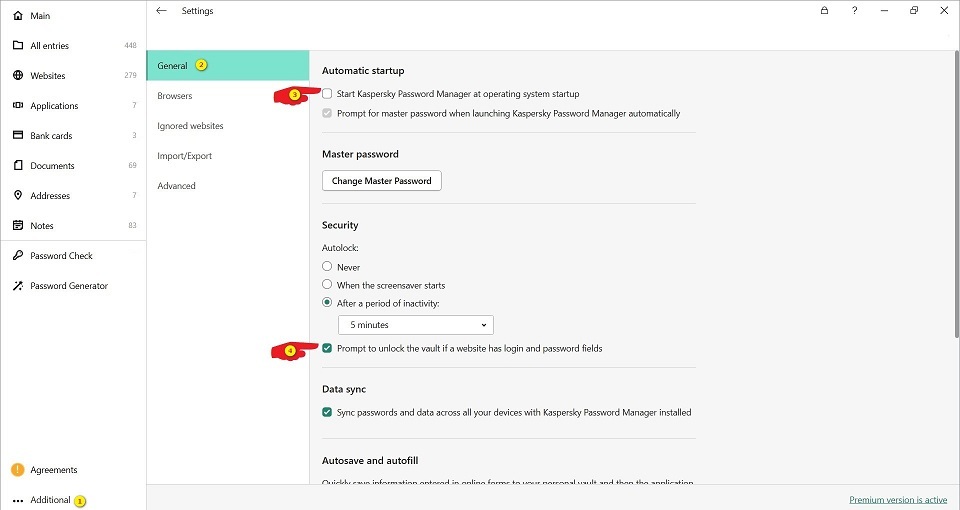Click the Addresses location pin icon
This screenshot has height=510, width=960.
click(x=18, y=195)
